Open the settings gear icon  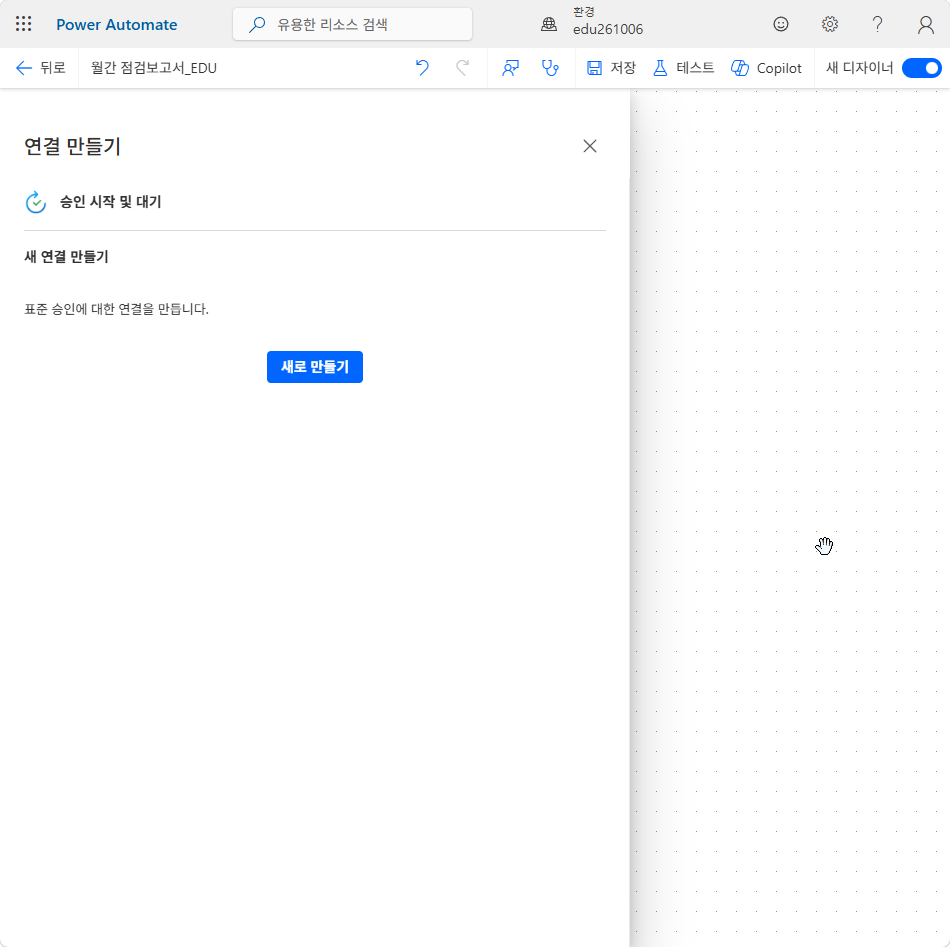click(x=829, y=24)
